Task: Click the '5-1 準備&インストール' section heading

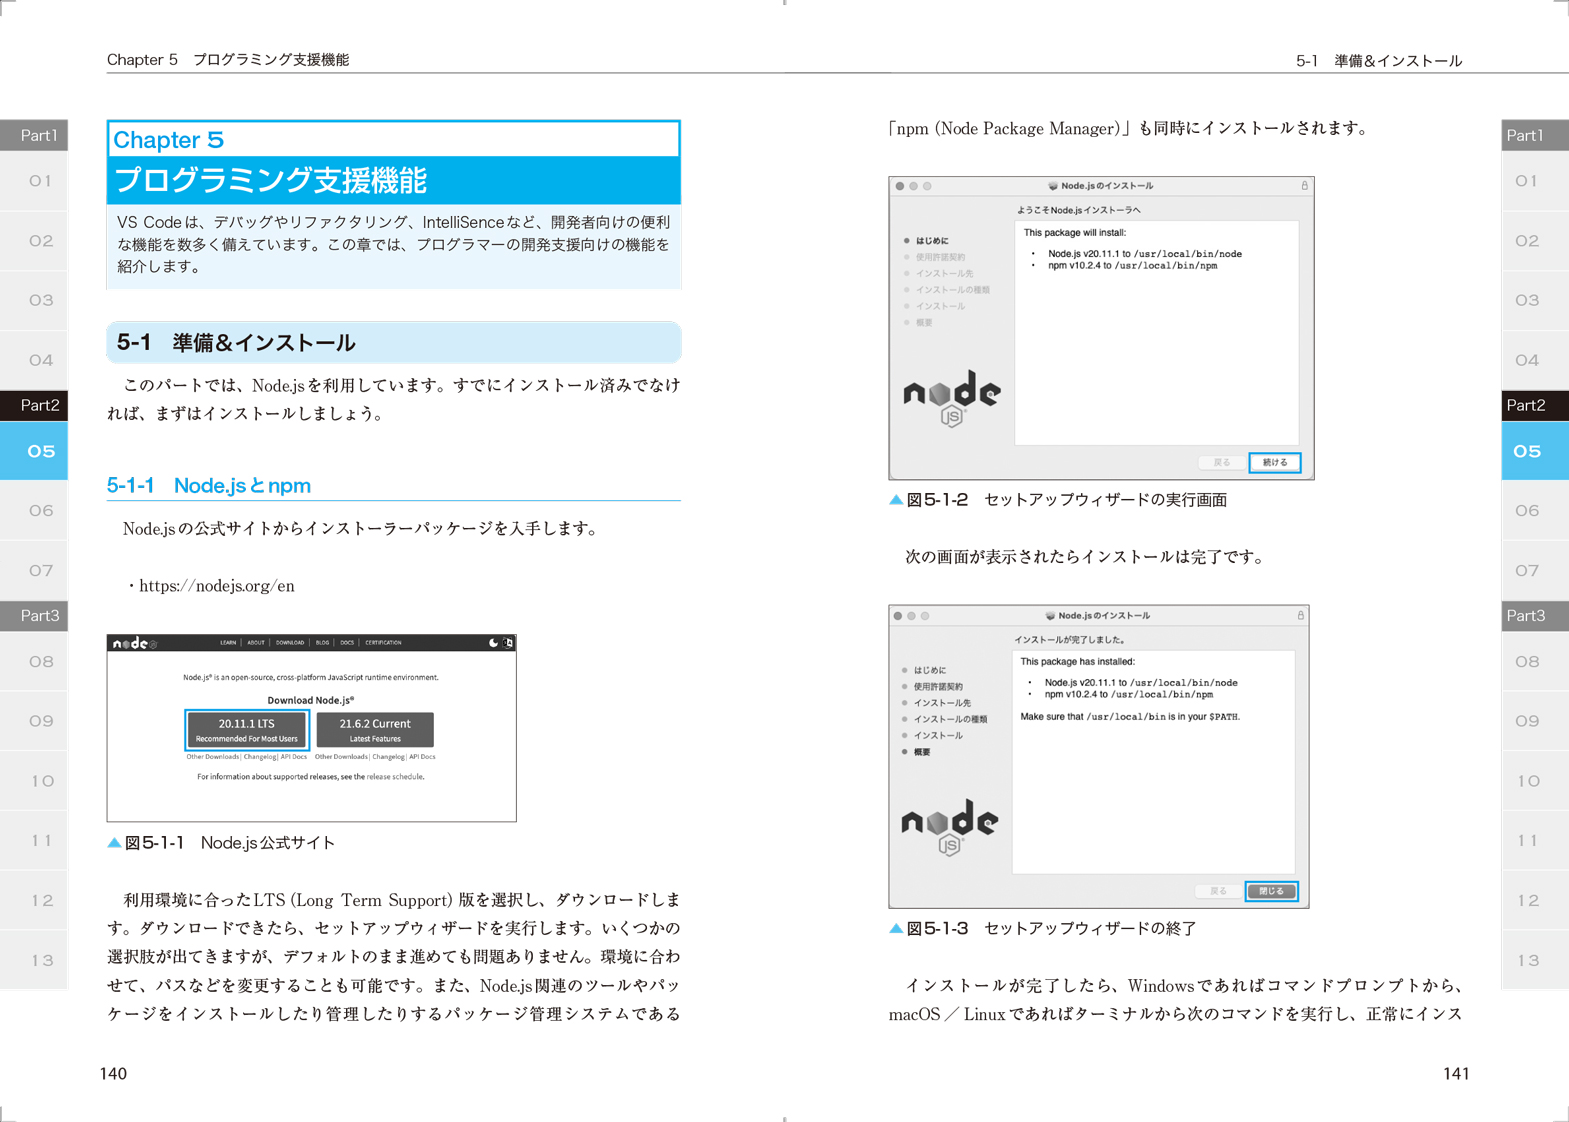Action: point(394,342)
